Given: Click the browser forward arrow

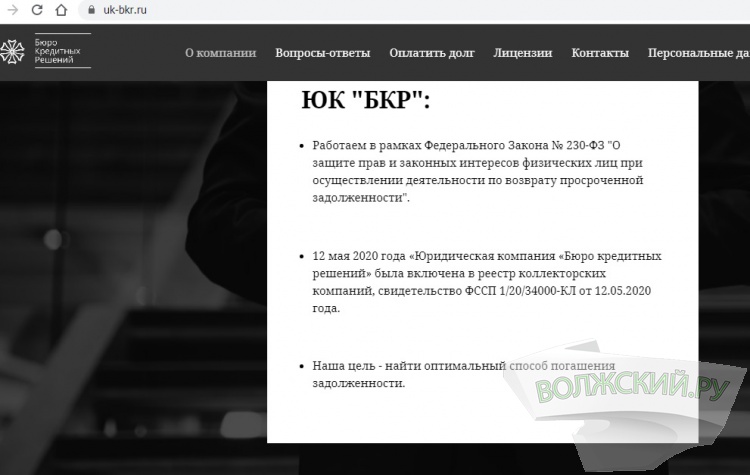Looking at the screenshot, I should click(13, 10).
